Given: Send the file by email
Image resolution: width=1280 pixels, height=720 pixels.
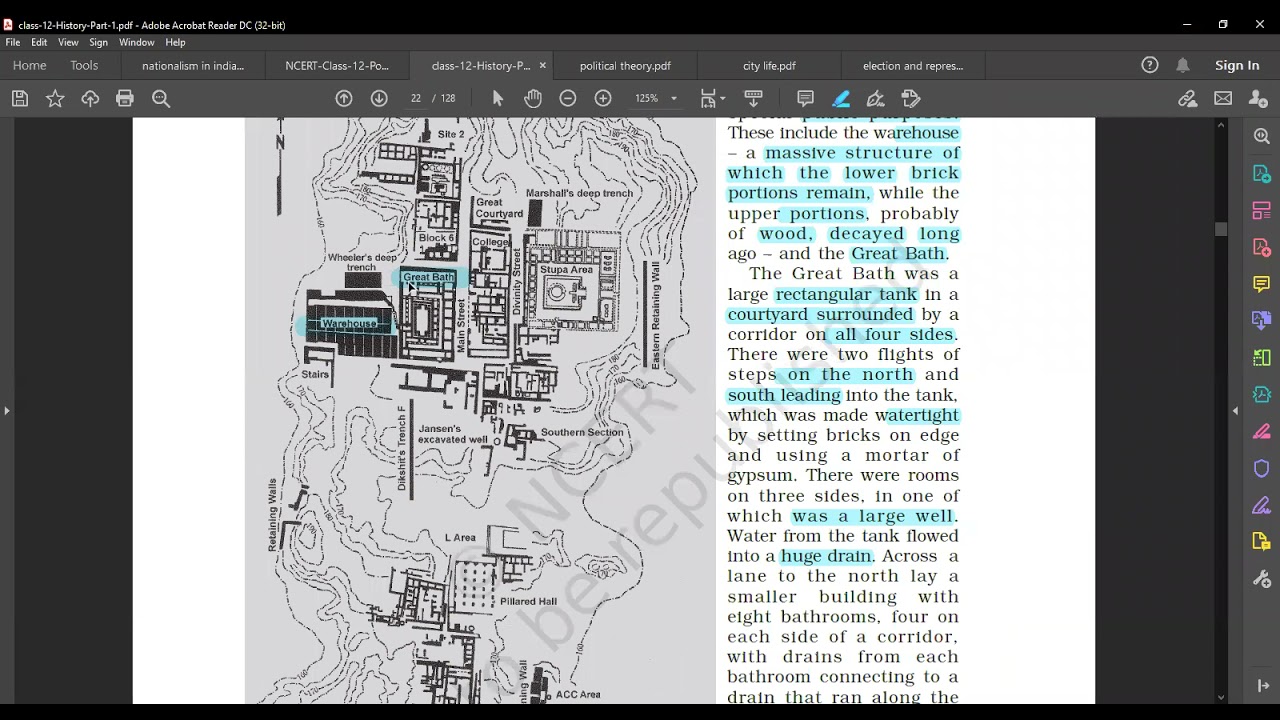Looking at the screenshot, I should [1223, 98].
